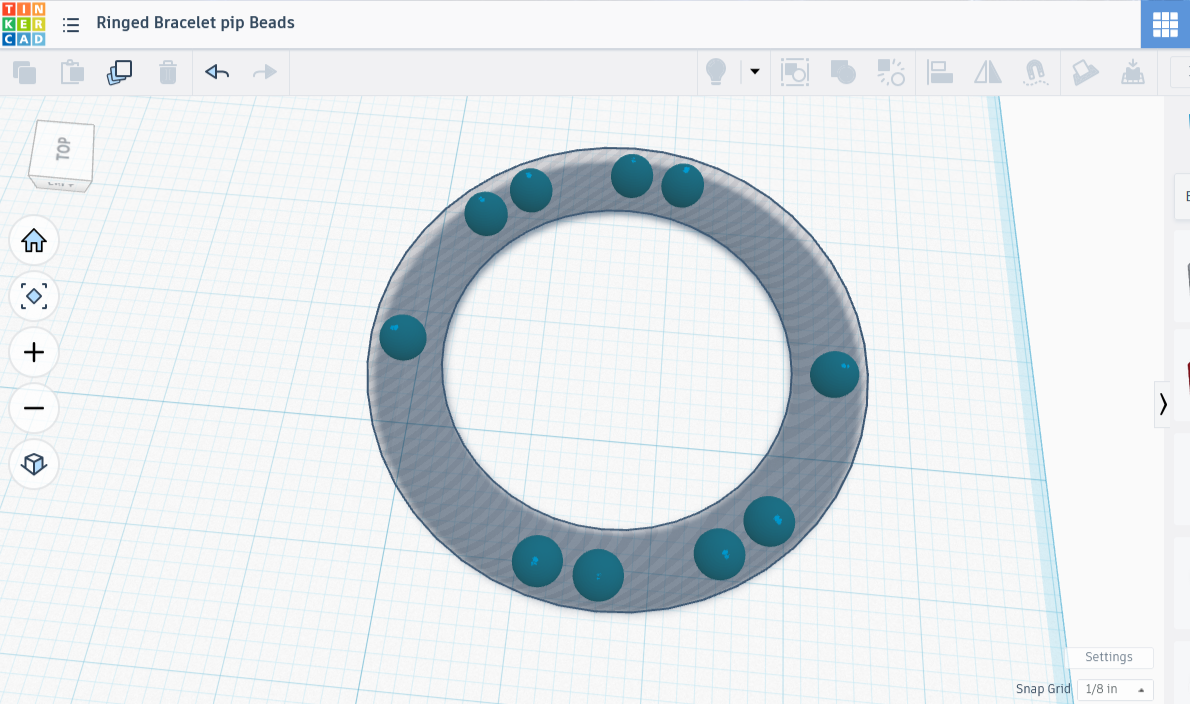The image size is (1190, 704).
Task: Select the teal bead on the ring's far left
Action: pos(403,338)
